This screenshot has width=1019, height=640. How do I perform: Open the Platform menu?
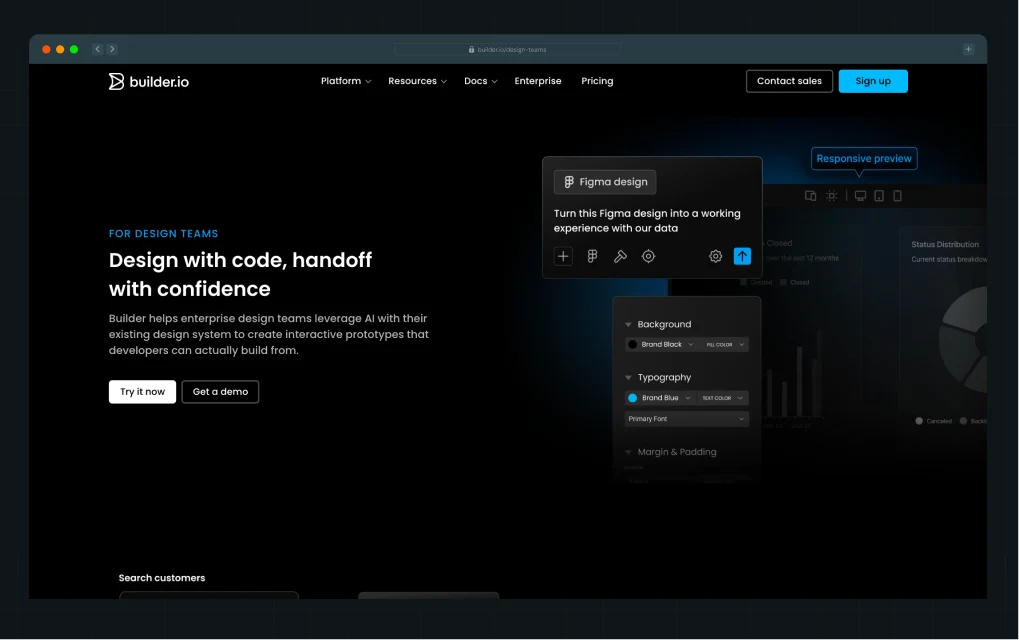pos(346,81)
